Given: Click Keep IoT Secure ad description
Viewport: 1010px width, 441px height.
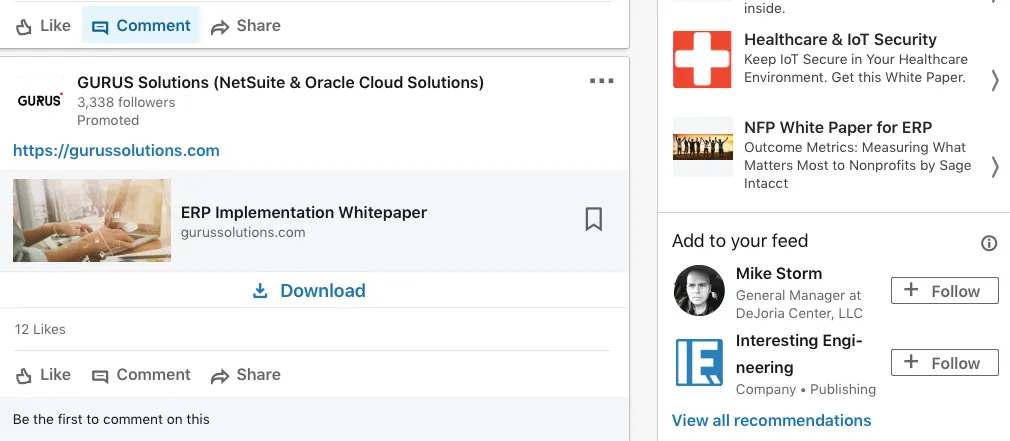Looking at the screenshot, I should click(x=855, y=68).
